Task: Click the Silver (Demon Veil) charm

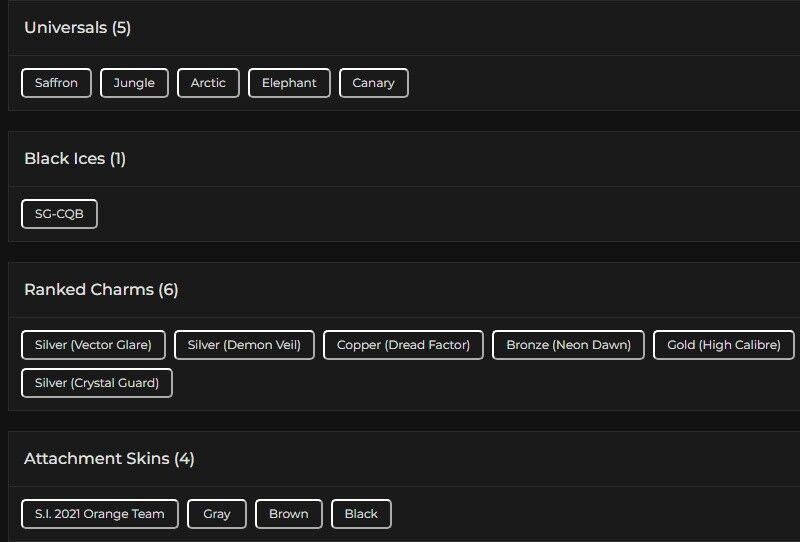Action: coord(244,345)
